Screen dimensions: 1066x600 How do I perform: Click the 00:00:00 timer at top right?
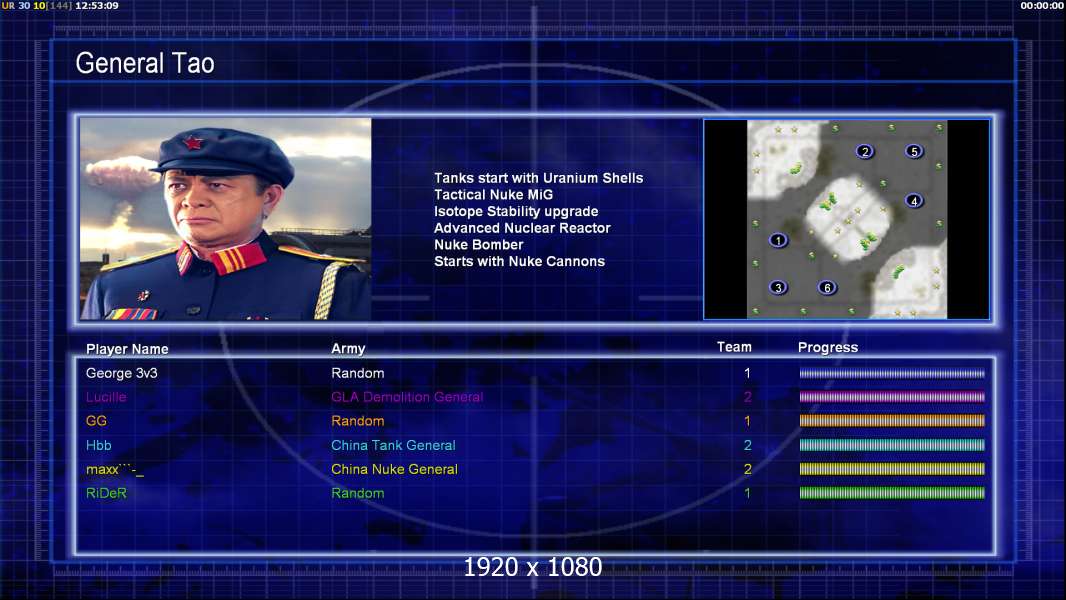[x=1042, y=5]
